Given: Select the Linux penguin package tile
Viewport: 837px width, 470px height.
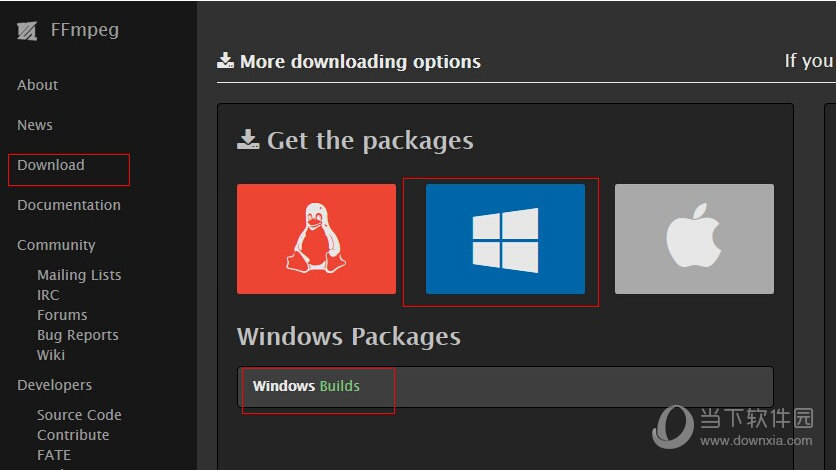Looking at the screenshot, I should [317, 239].
